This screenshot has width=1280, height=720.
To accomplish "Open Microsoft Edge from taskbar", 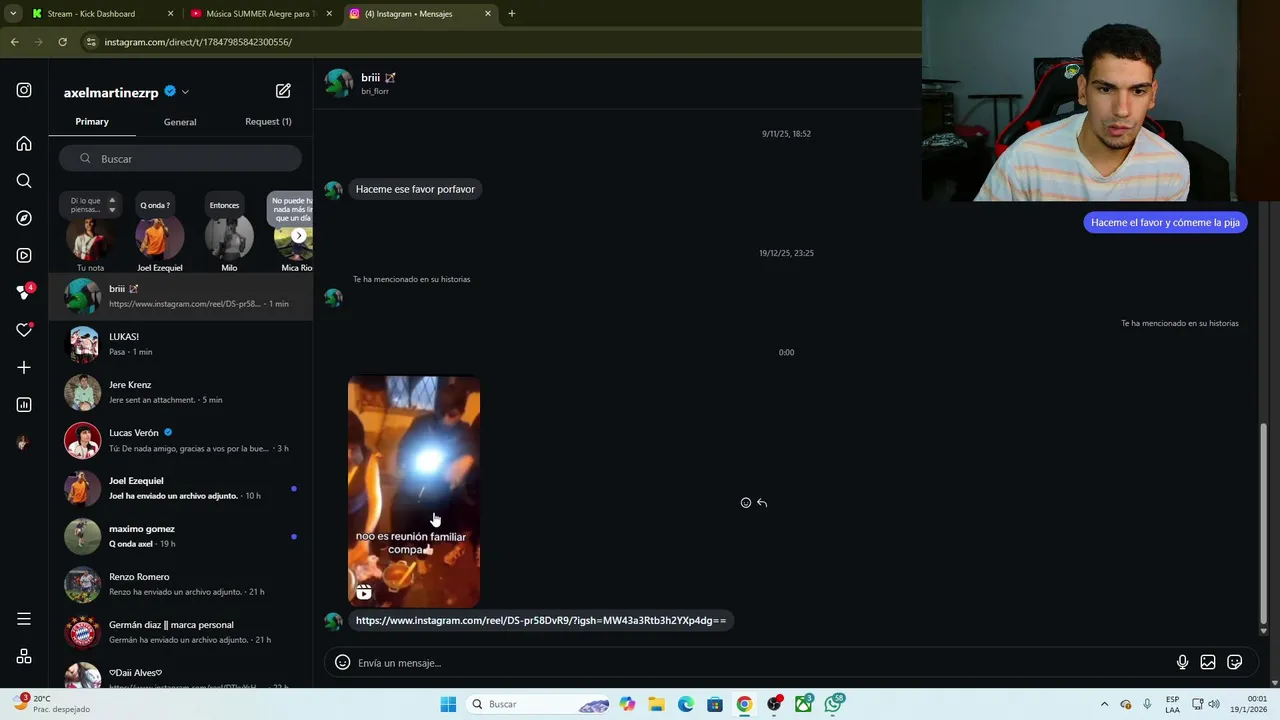I will pos(686,704).
